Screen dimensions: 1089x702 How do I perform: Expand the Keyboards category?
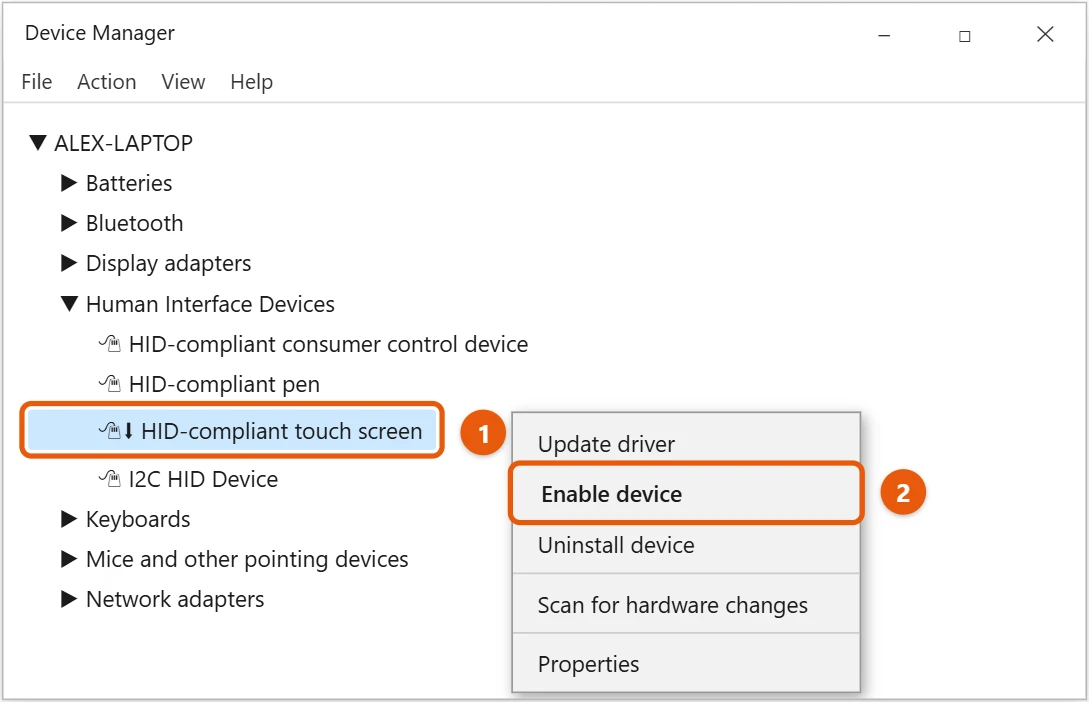pos(69,519)
